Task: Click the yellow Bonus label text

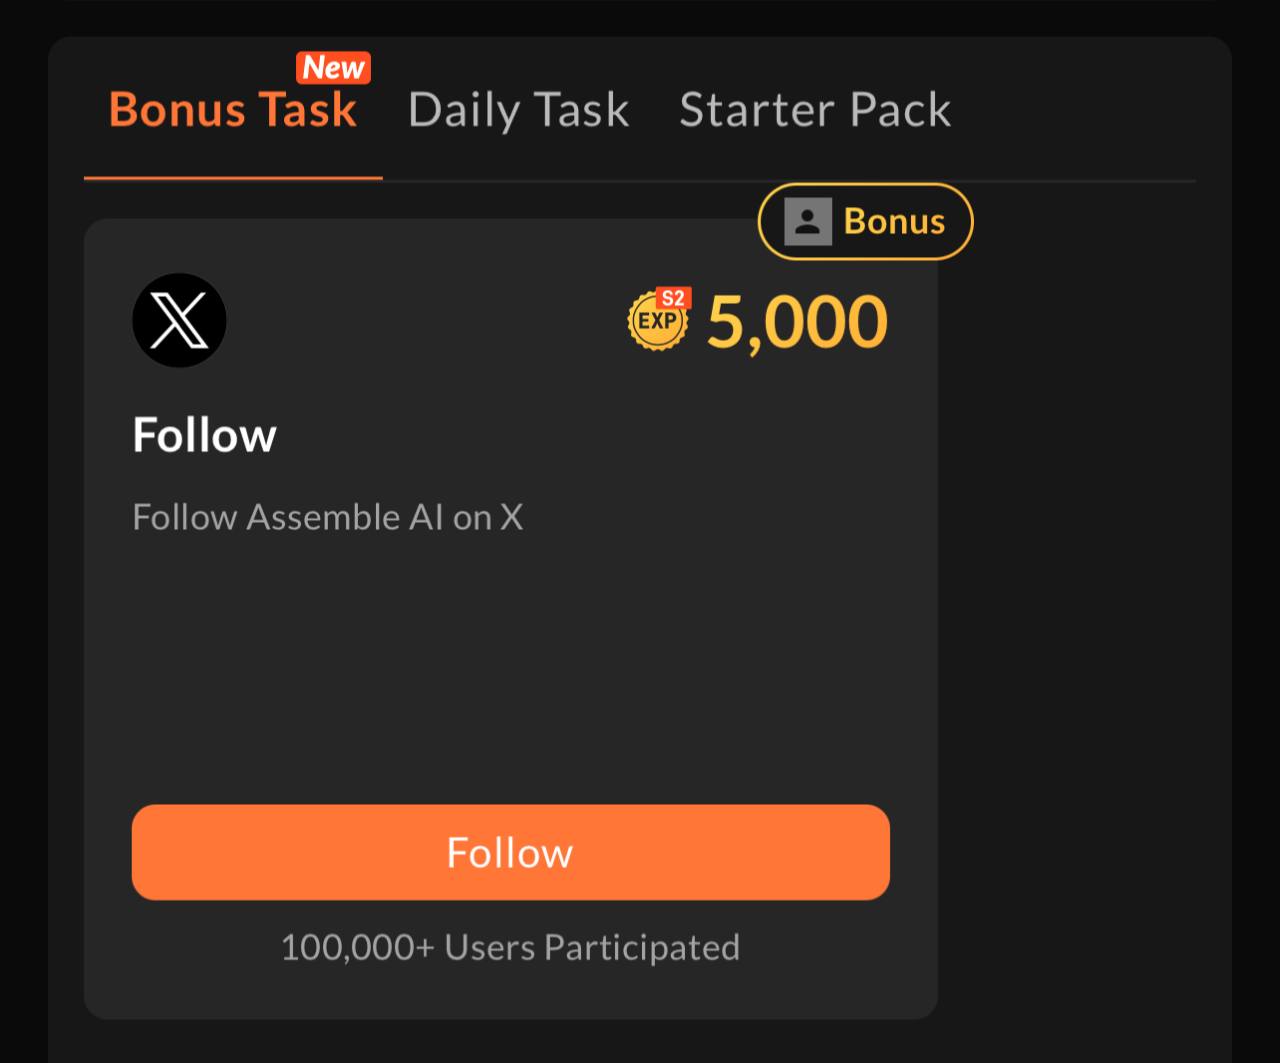Action: (894, 221)
